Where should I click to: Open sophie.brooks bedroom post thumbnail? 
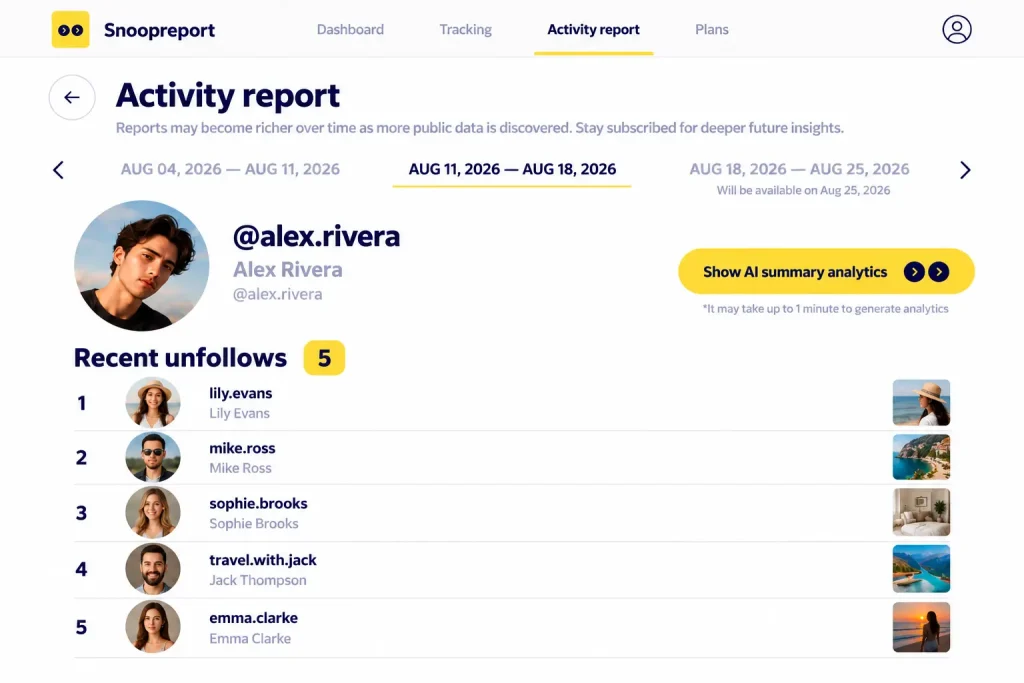coord(921,513)
